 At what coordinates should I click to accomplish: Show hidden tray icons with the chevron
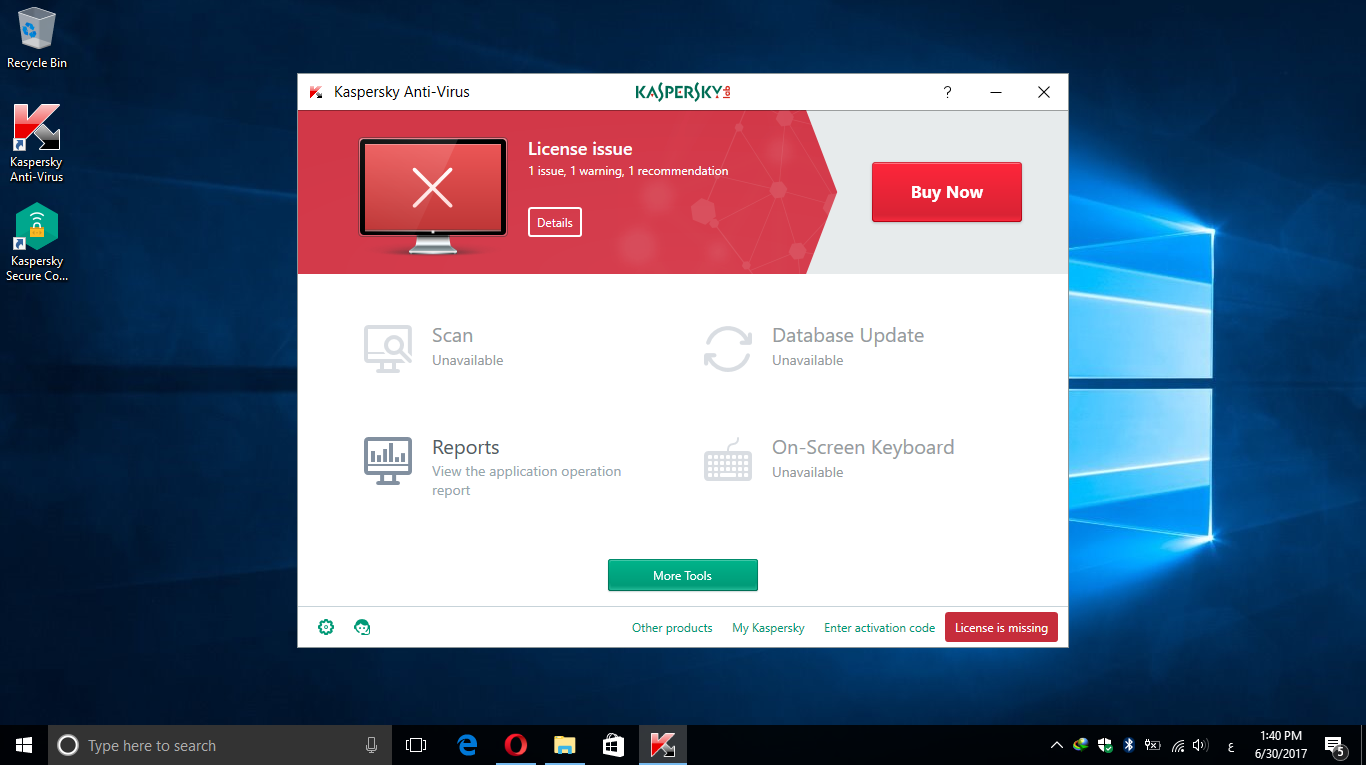coord(1057,745)
